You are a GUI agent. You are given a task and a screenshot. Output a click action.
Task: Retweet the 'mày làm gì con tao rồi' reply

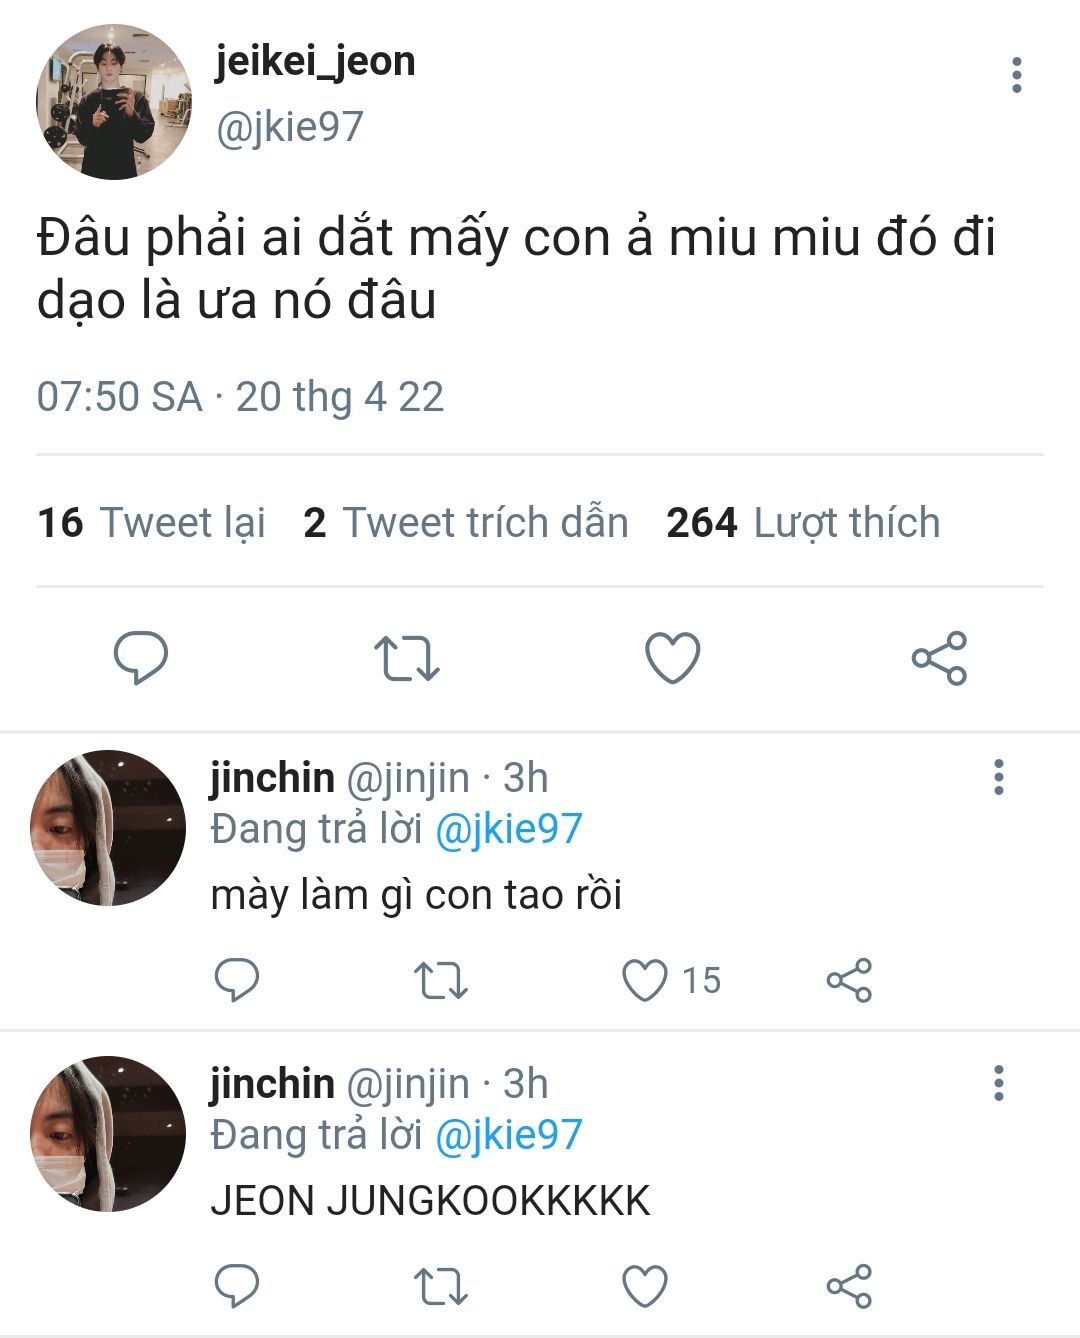(x=441, y=980)
